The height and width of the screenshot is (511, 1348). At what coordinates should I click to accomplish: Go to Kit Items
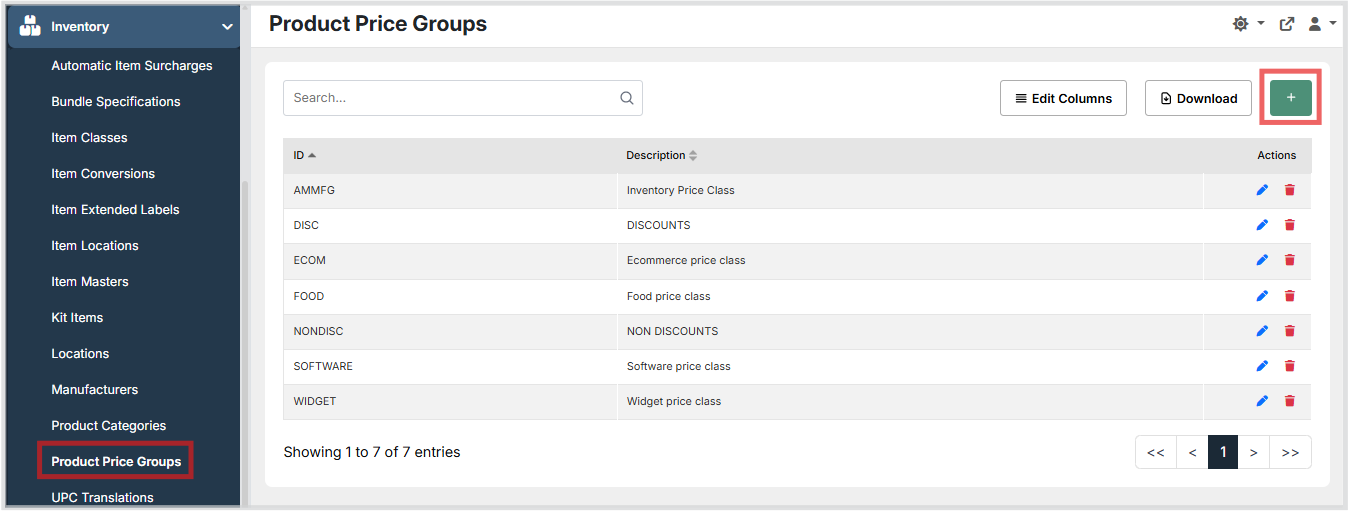click(x=77, y=318)
